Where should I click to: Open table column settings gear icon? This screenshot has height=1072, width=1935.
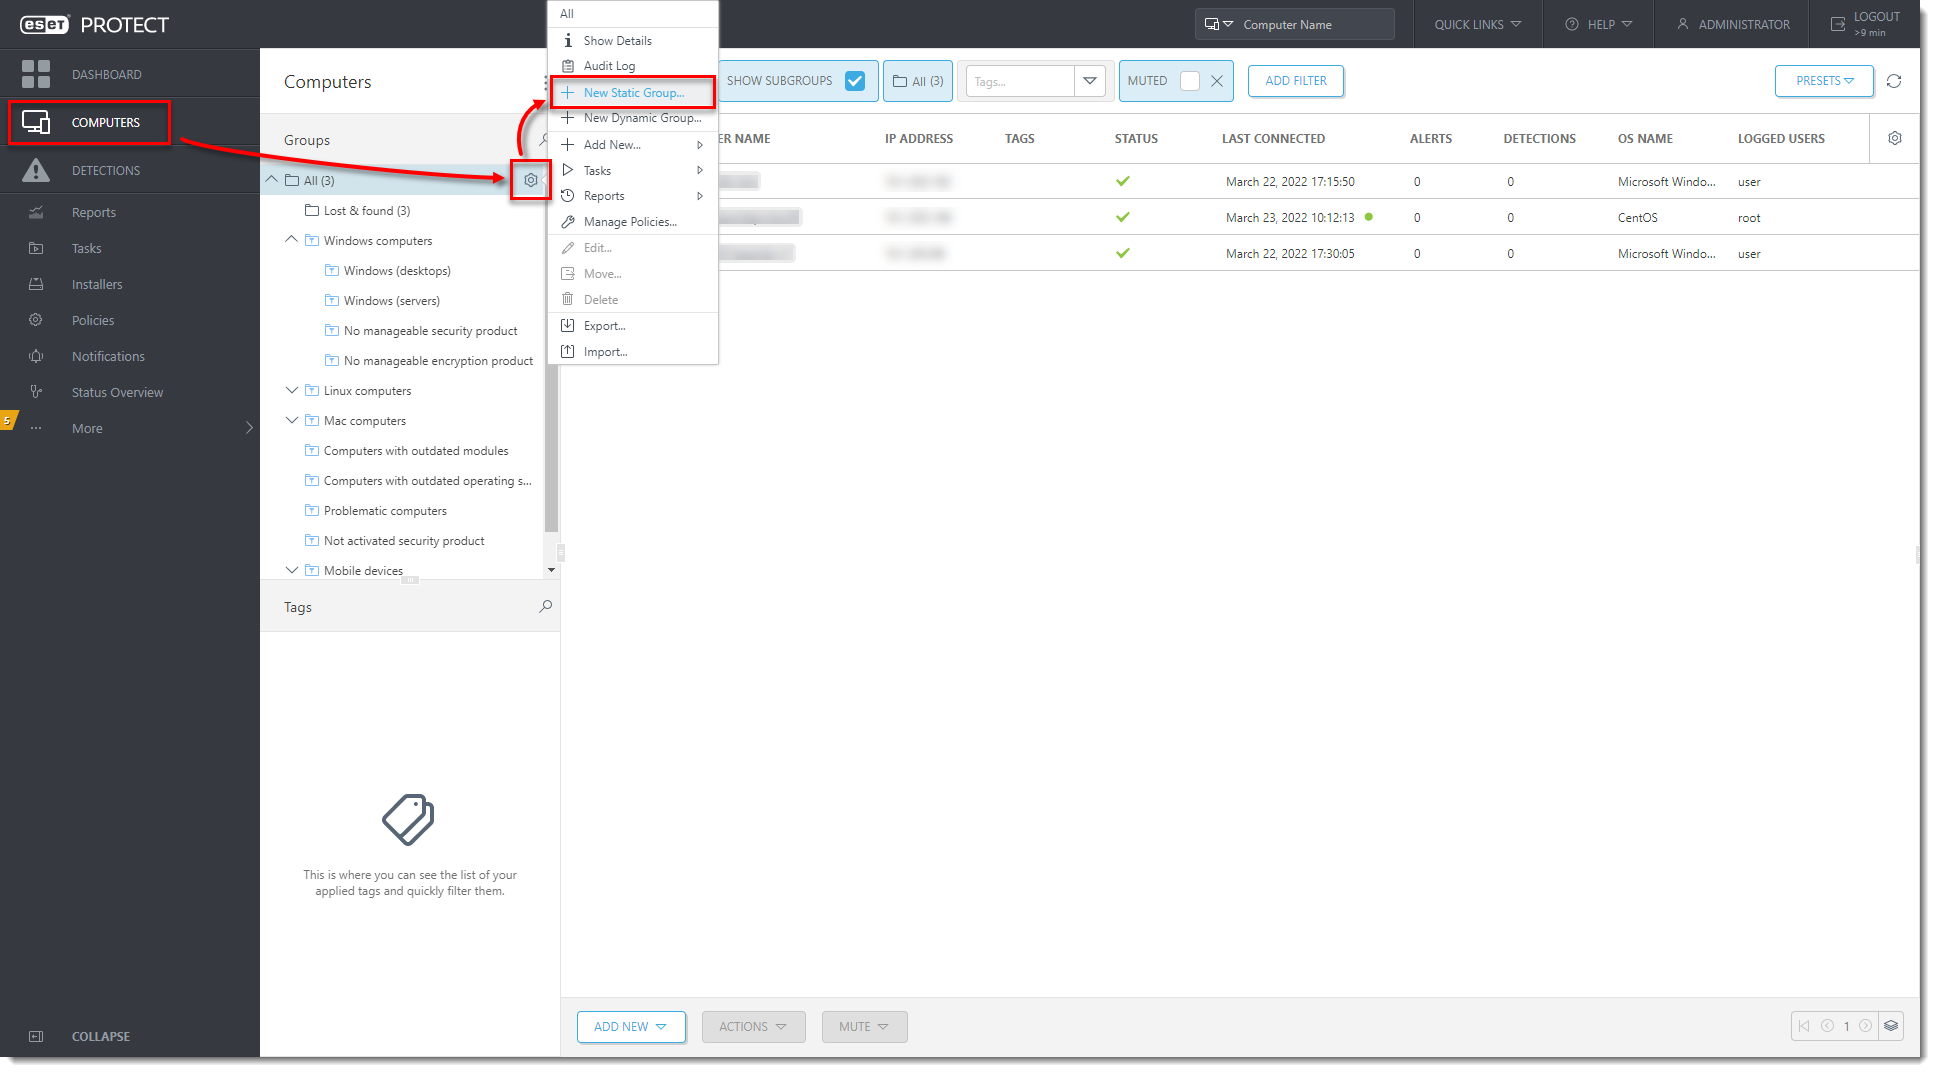1894,139
